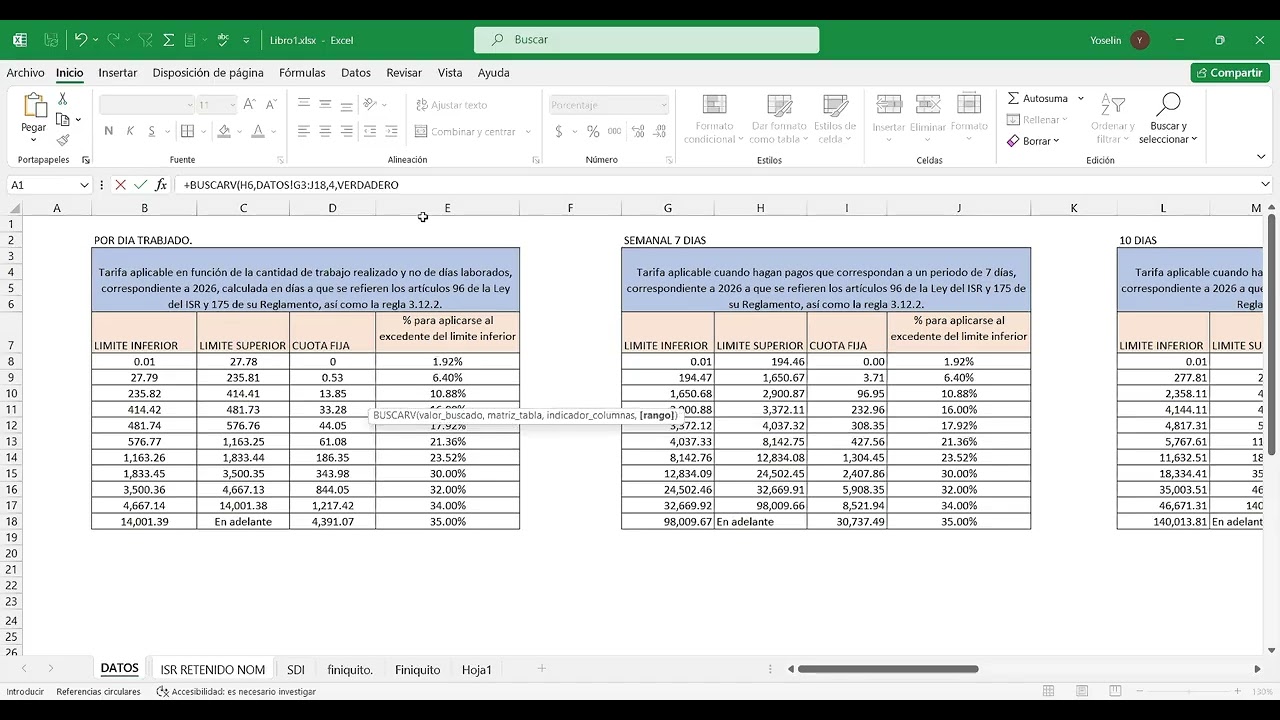
Task: Click the Insertar cells icon
Action: point(888,105)
